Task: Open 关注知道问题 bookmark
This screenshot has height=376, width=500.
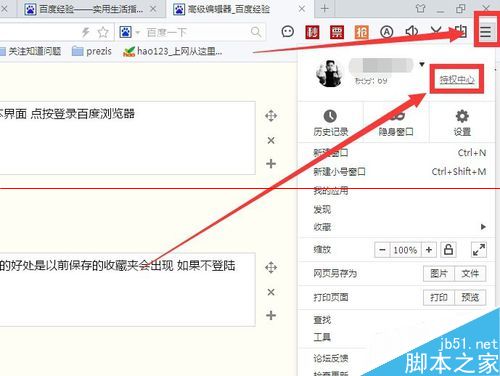Action: coord(30,51)
